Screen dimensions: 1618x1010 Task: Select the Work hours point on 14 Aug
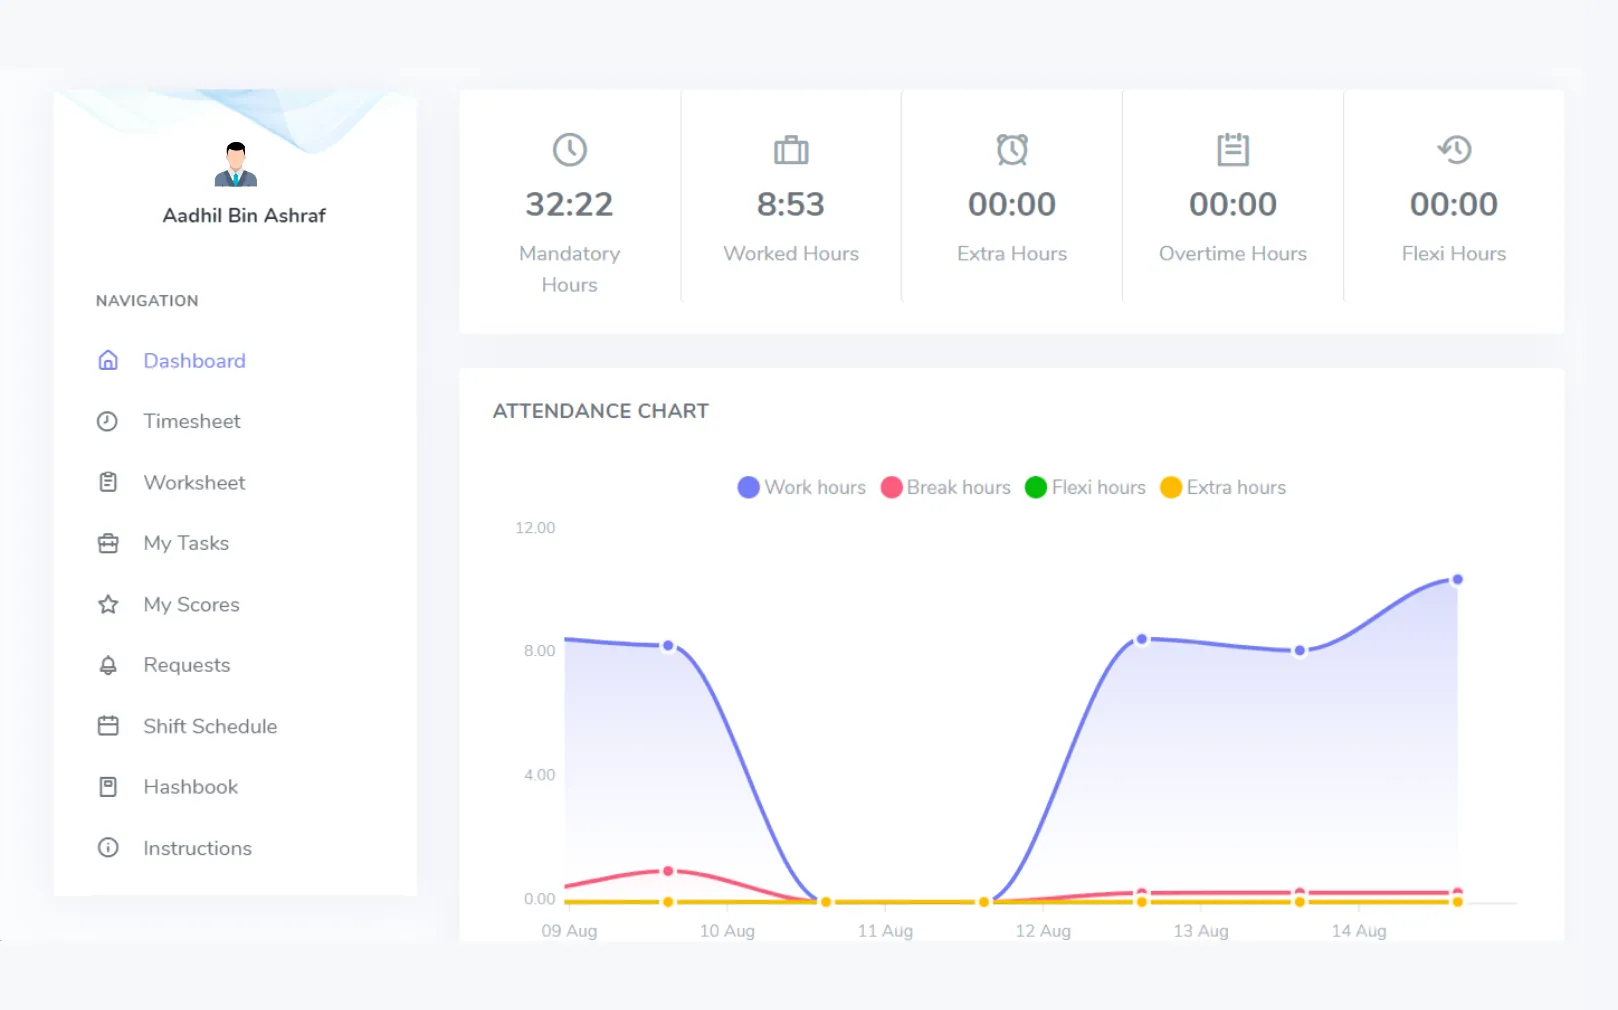point(1458,579)
